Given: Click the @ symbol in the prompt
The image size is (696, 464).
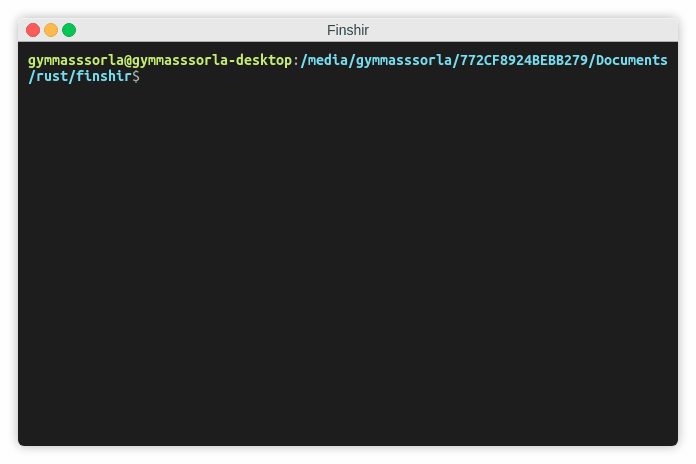Looking at the screenshot, I should 128,60.
